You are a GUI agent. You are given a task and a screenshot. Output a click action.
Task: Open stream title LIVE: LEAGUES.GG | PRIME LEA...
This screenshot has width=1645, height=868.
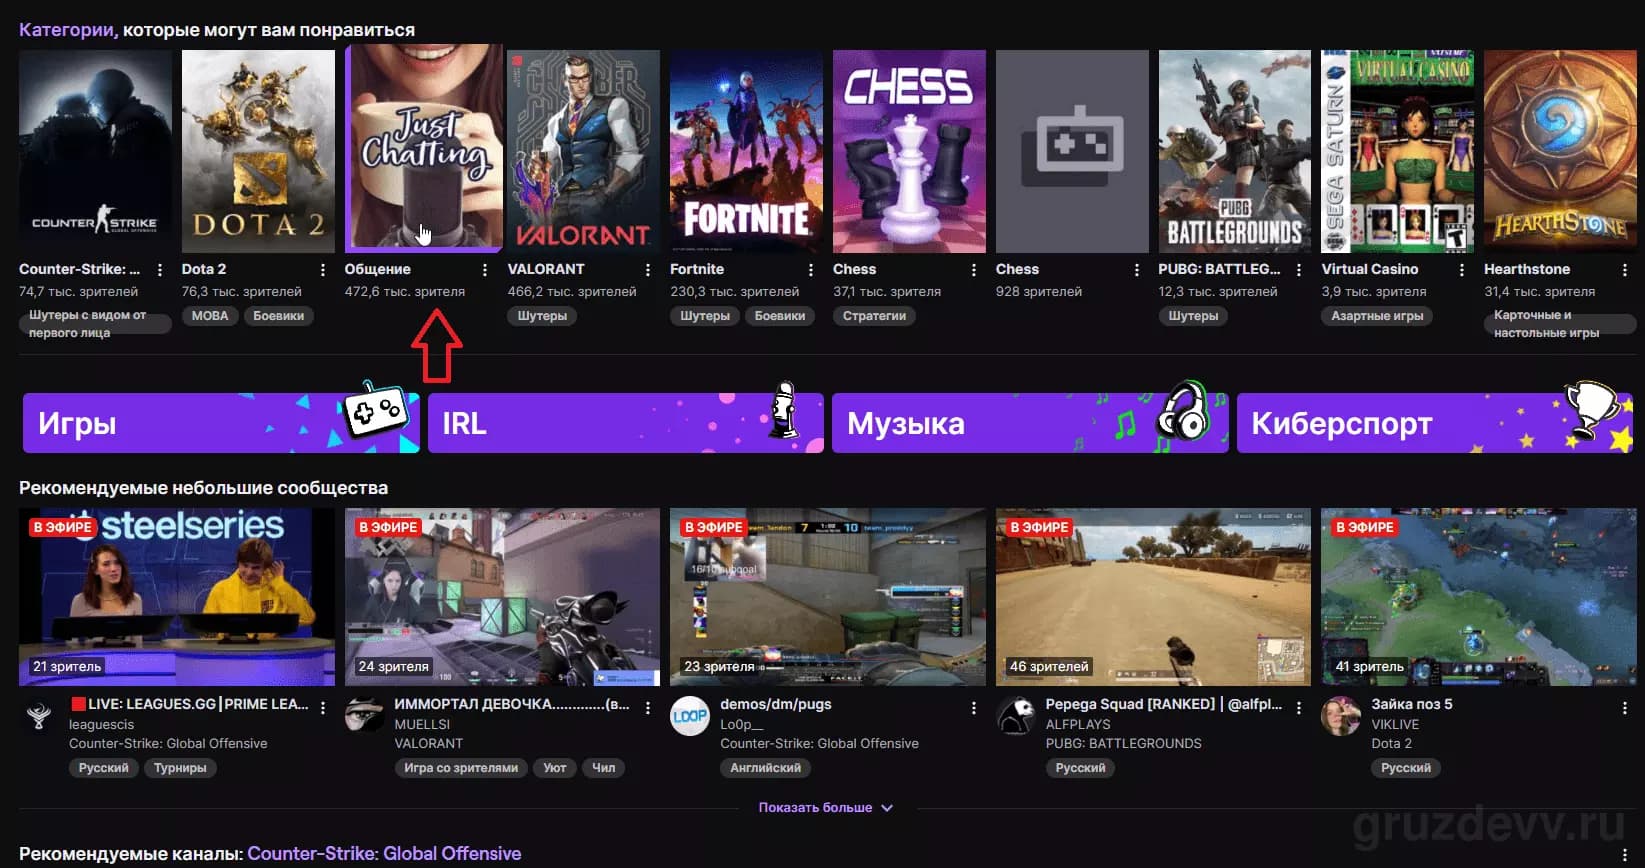pyautogui.click(x=190, y=704)
